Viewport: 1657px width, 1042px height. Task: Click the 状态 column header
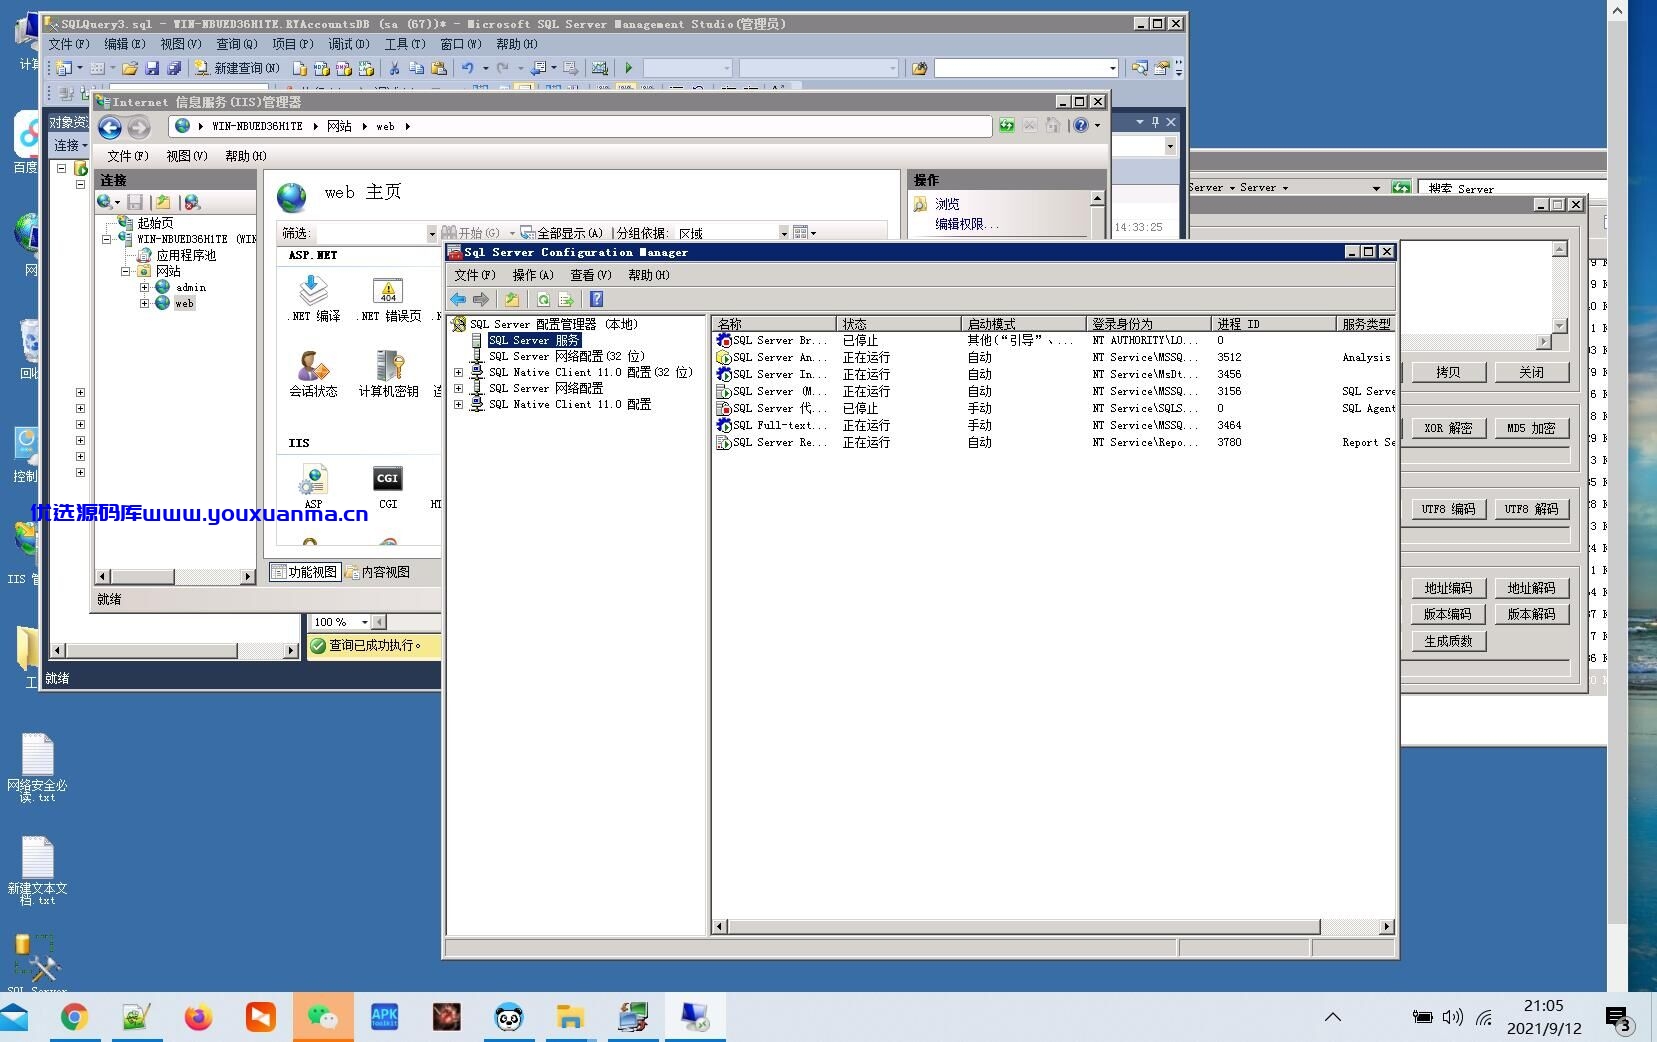coord(898,324)
